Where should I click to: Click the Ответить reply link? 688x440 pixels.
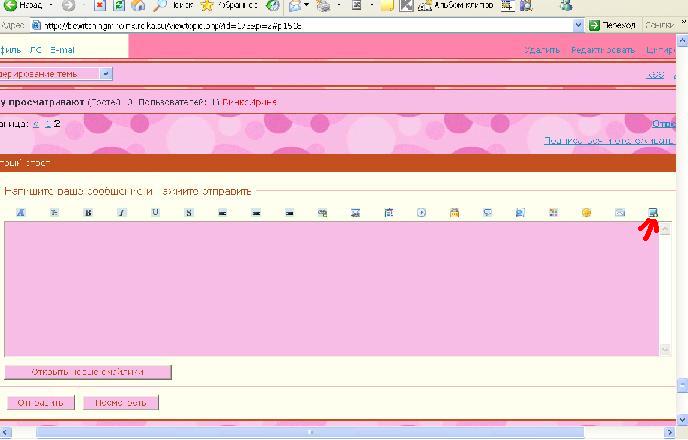pyautogui.click(x=663, y=124)
